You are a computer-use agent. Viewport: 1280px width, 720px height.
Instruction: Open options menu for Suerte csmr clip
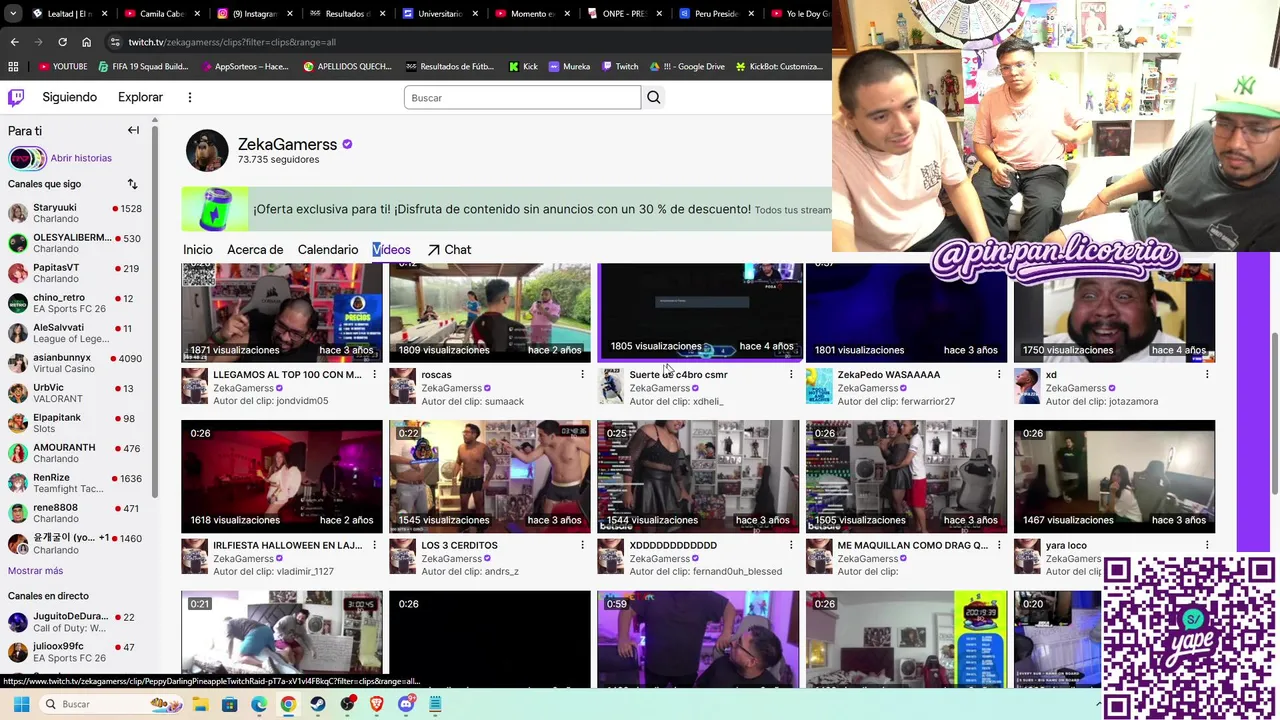coord(790,375)
